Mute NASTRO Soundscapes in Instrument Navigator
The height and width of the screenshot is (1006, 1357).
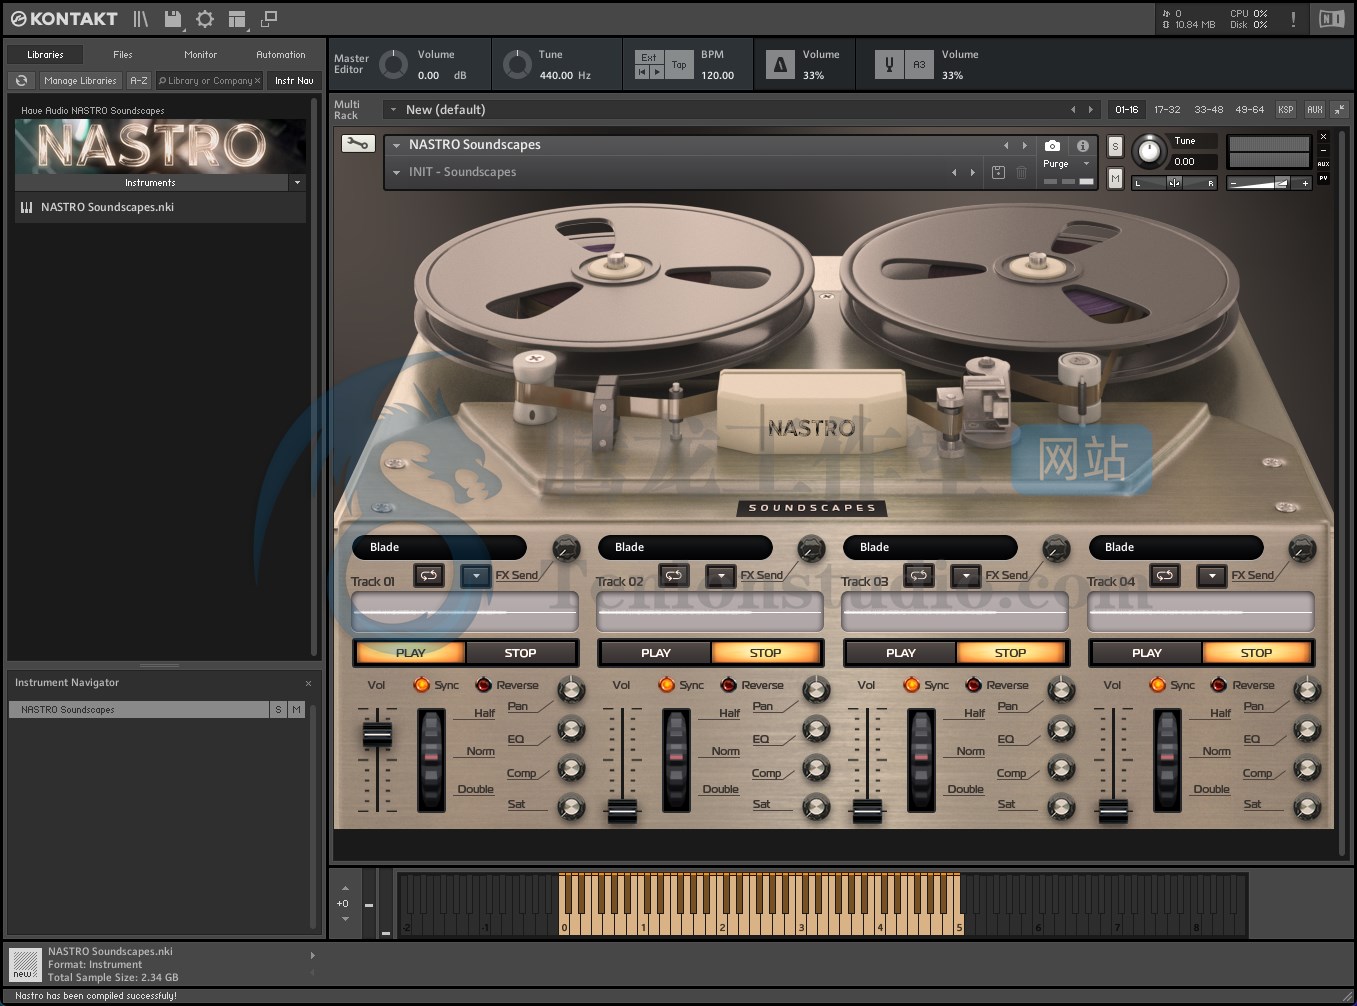tap(296, 710)
